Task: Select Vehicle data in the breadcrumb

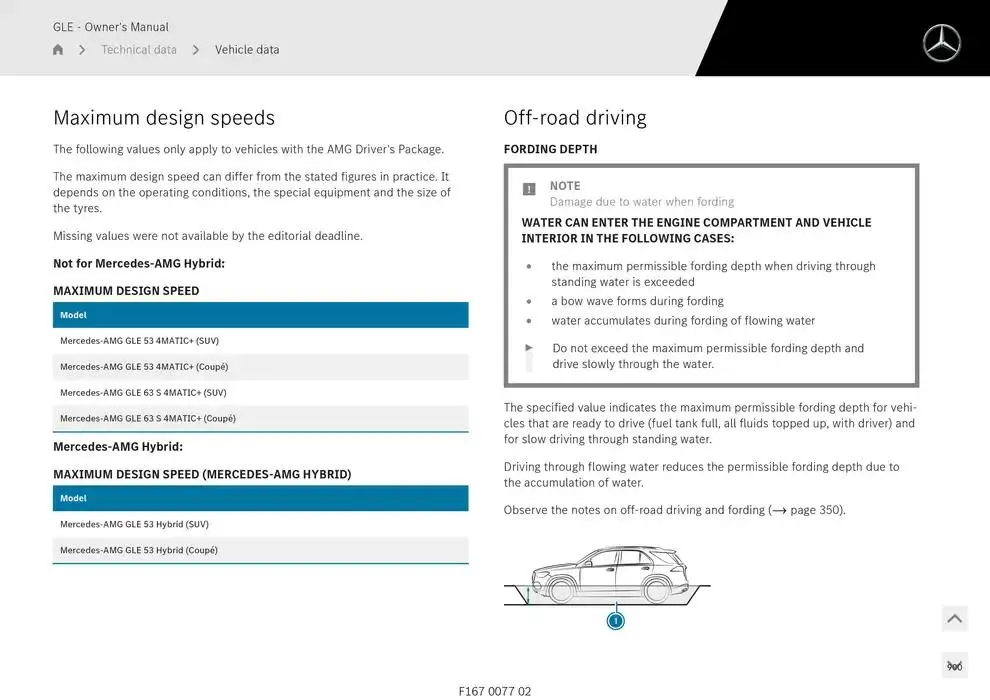Action: [x=247, y=49]
